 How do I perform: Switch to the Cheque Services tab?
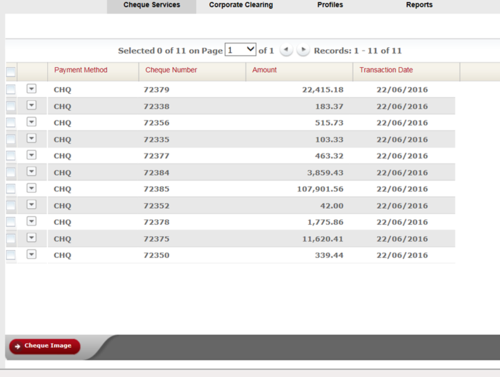(152, 6)
